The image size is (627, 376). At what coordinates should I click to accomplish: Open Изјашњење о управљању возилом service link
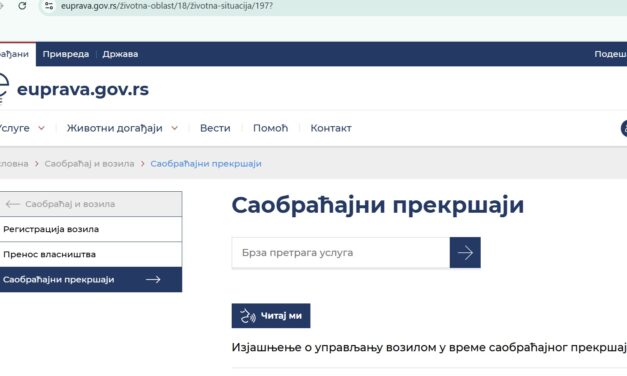429,348
